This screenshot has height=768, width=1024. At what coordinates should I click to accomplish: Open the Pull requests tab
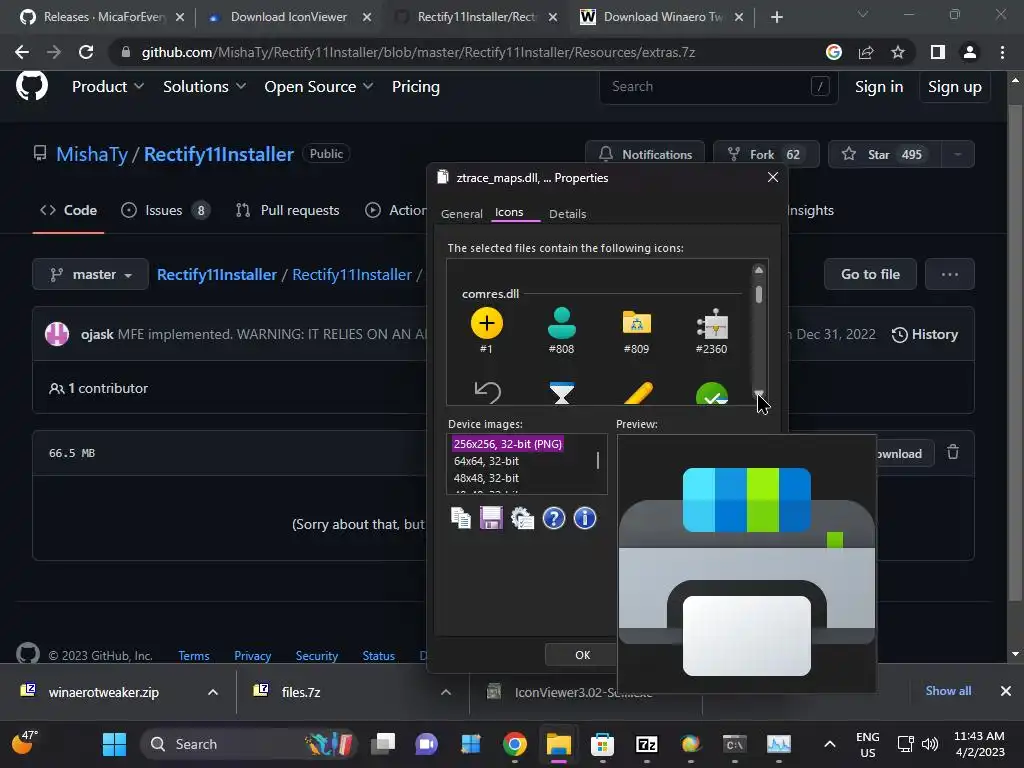[x=287, y=210]
